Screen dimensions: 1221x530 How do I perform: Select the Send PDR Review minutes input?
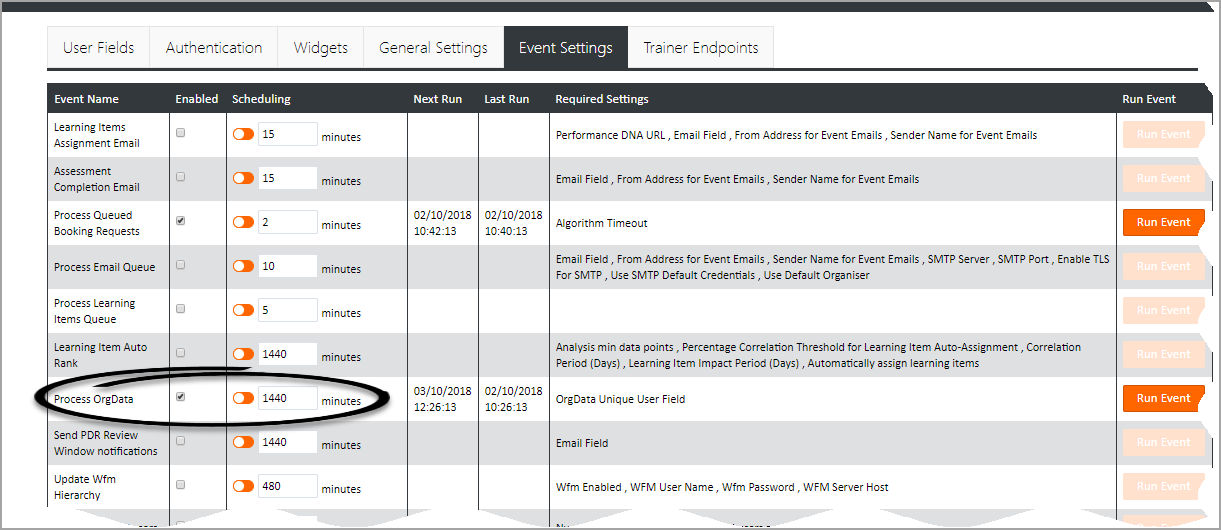click(287, 443)
